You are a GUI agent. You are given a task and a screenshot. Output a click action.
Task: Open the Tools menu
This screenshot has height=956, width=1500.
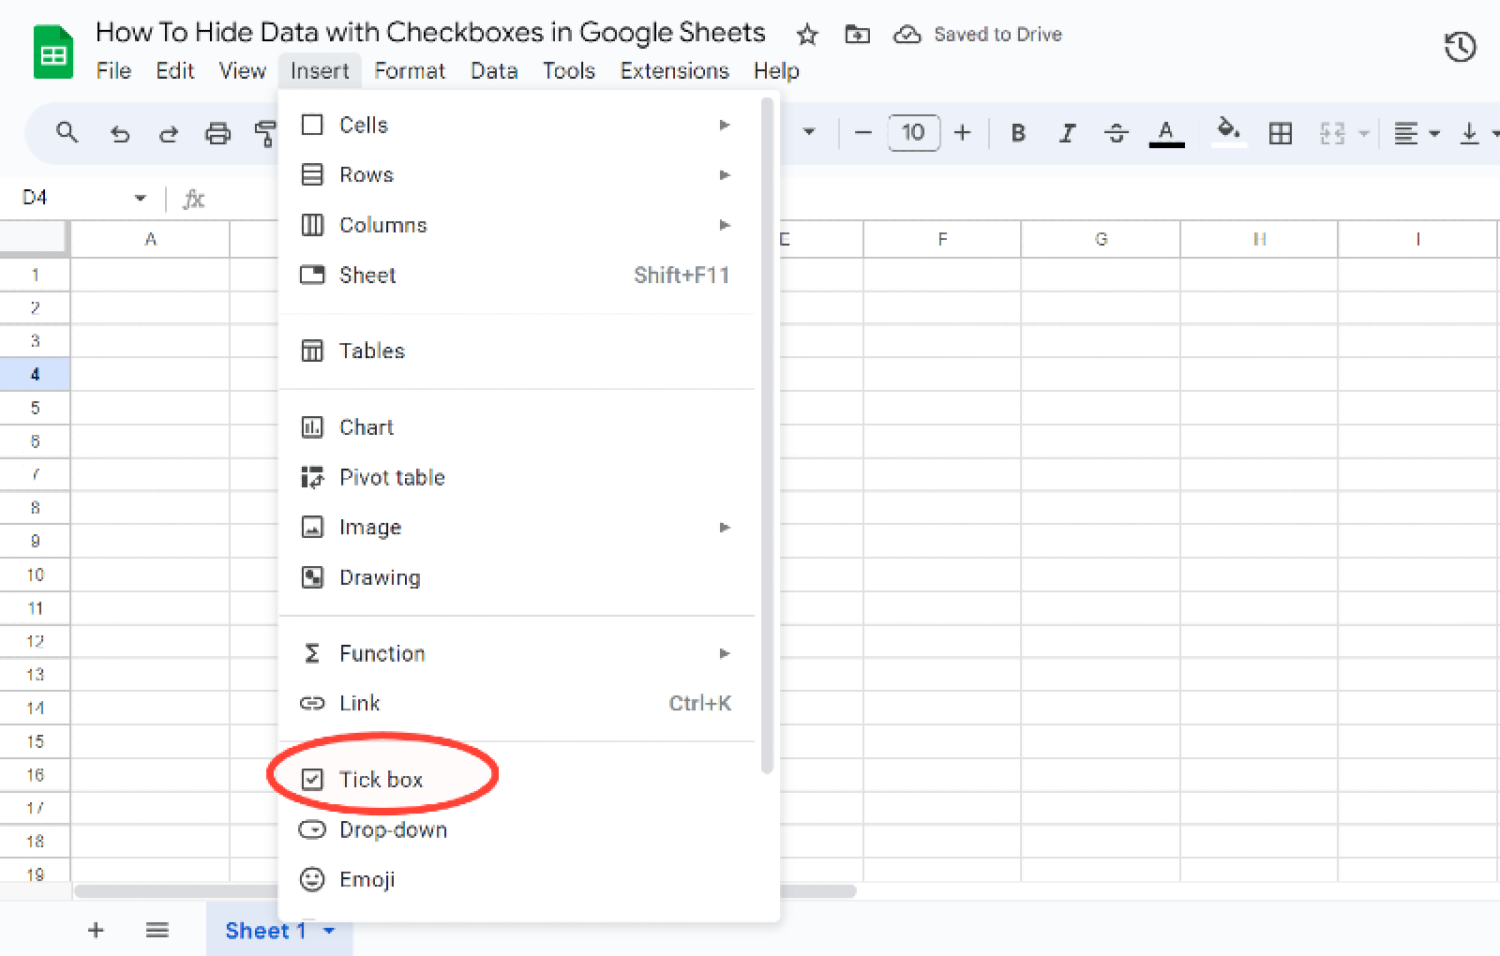(x=568, y=71)
